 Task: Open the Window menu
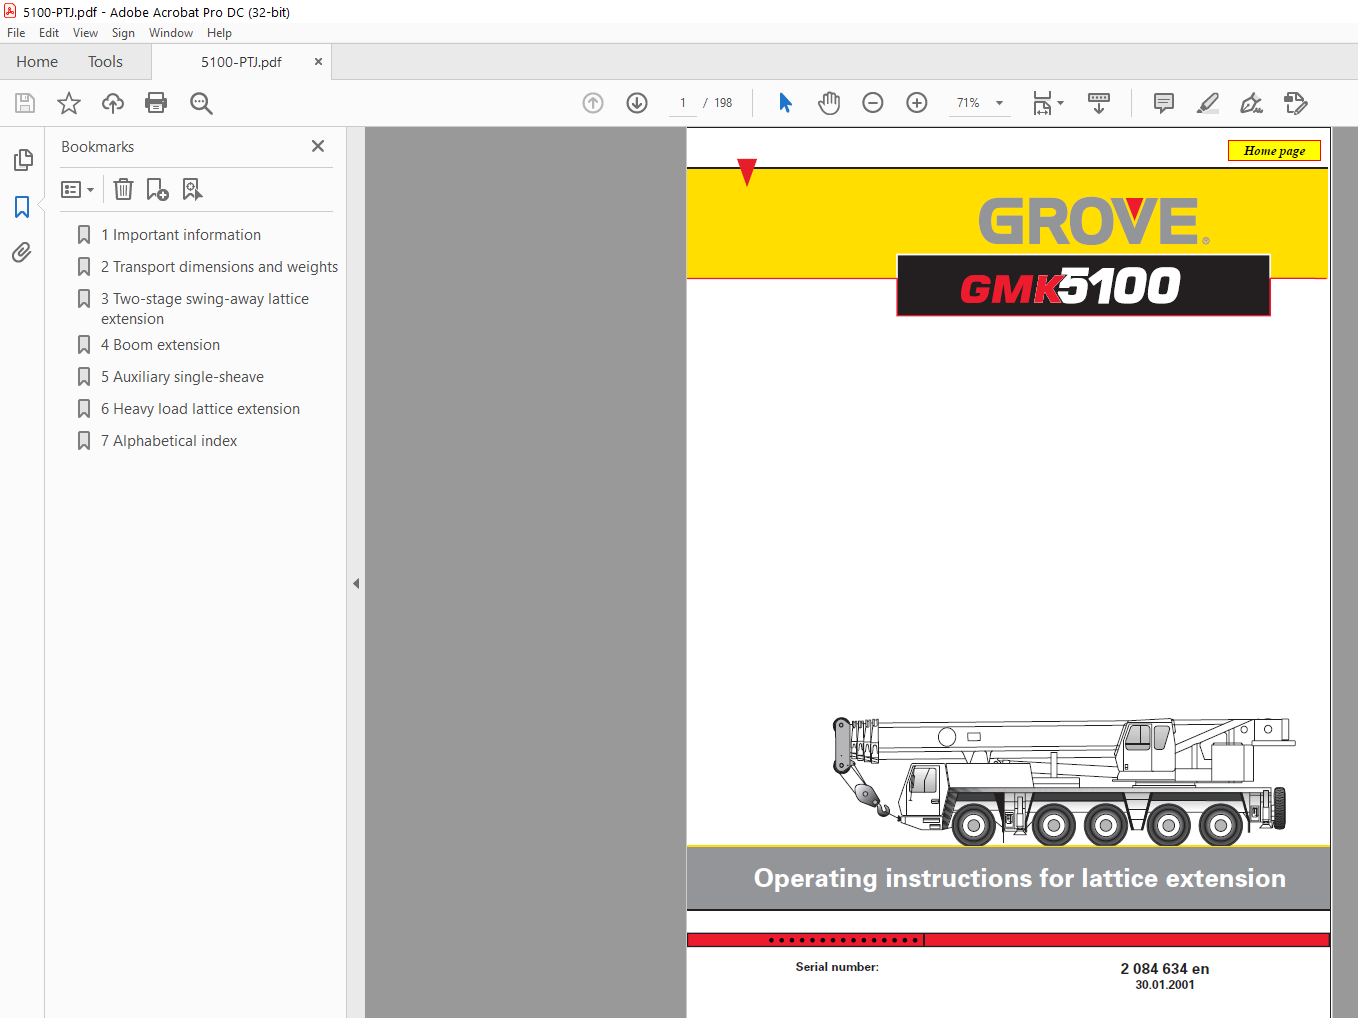coord(171,33)
